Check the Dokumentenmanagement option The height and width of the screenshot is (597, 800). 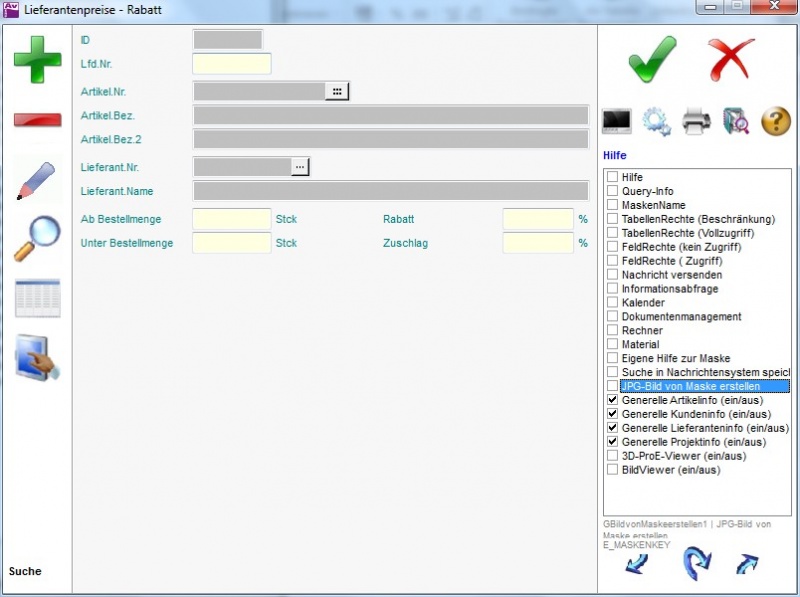612,317
